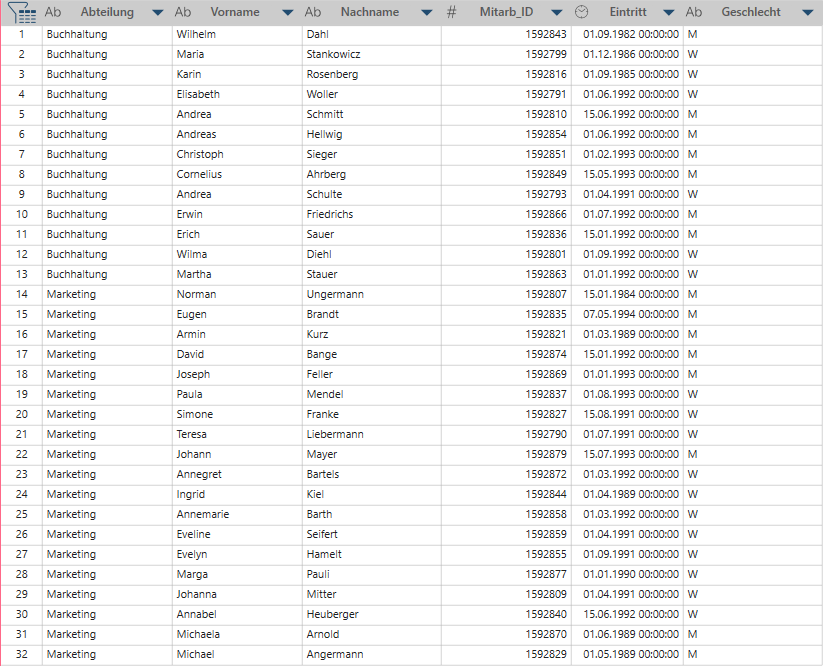The height and width of the screenshot is (666, 823).
Task: Click the cell Elisabeth
Action: click(x=237, y=94)
